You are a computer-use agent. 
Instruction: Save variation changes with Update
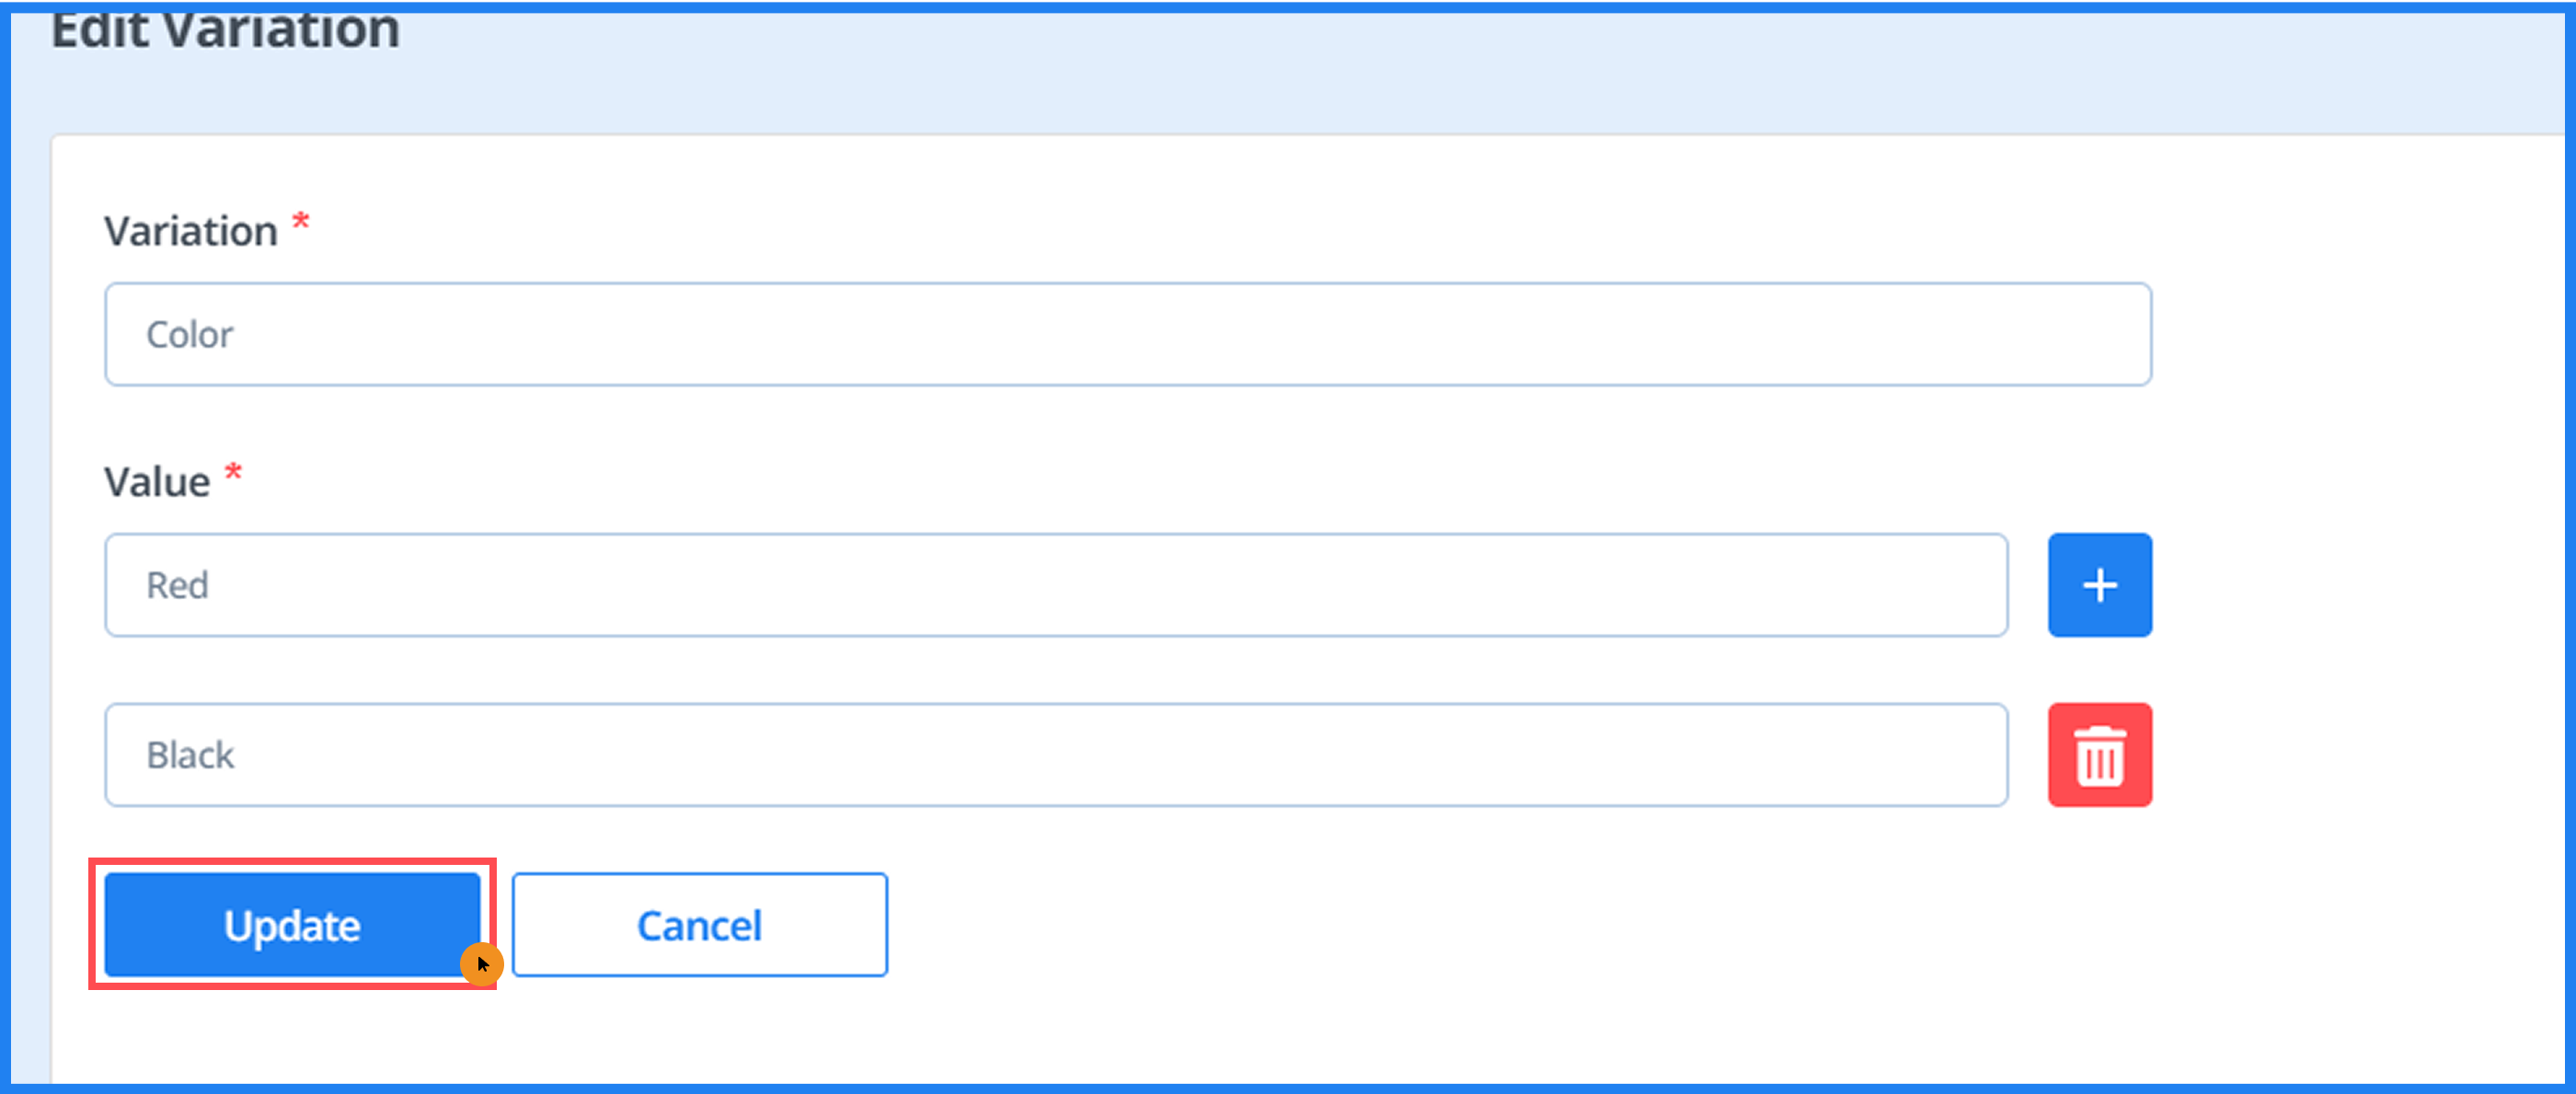pyautogui.click(x=292, y=925)
